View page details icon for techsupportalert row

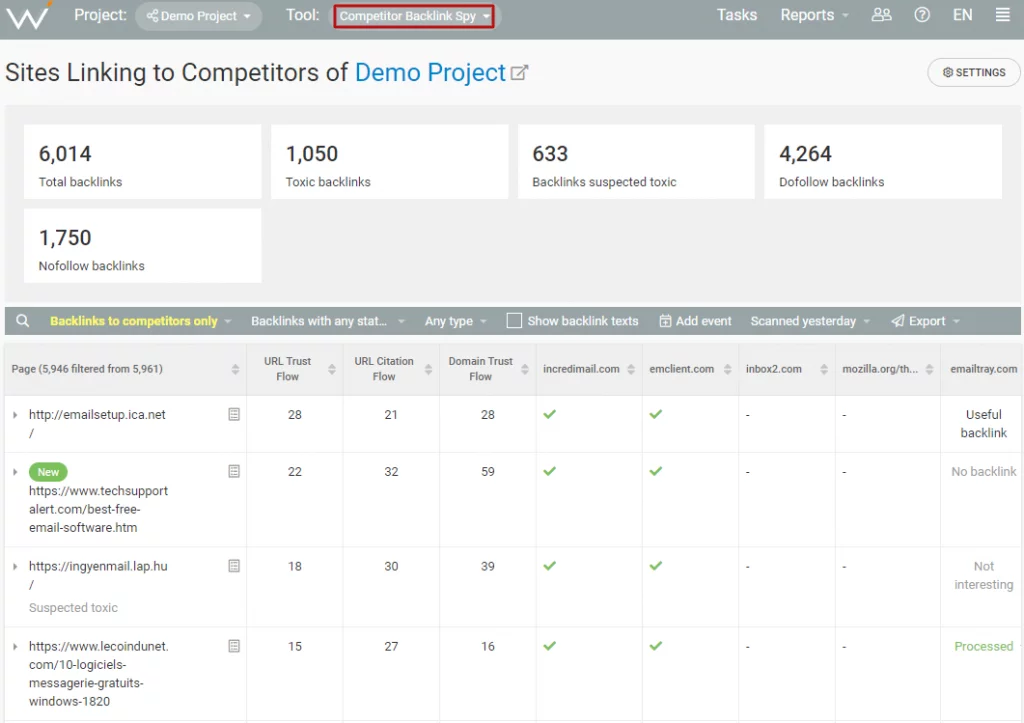pyautogui.click(x=234, y=471)
